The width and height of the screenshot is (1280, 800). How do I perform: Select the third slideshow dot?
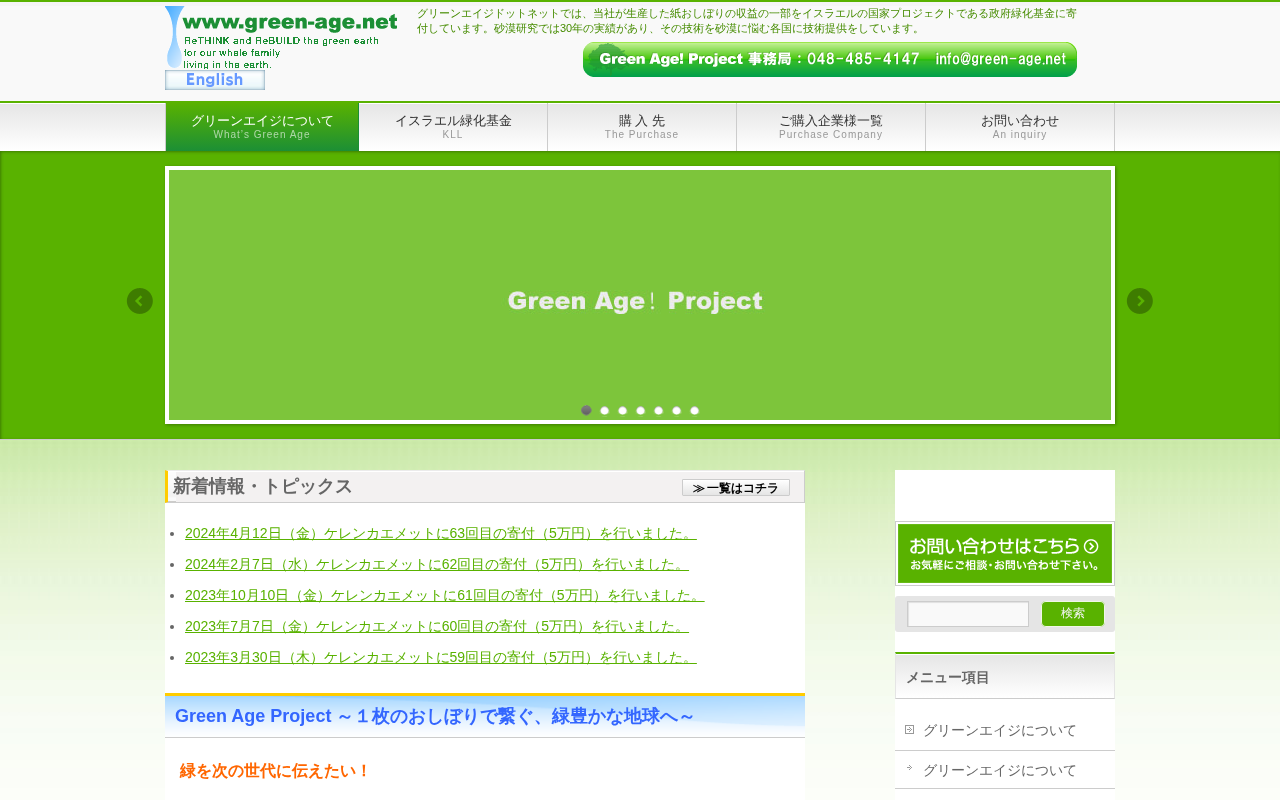tap(622, 410)
